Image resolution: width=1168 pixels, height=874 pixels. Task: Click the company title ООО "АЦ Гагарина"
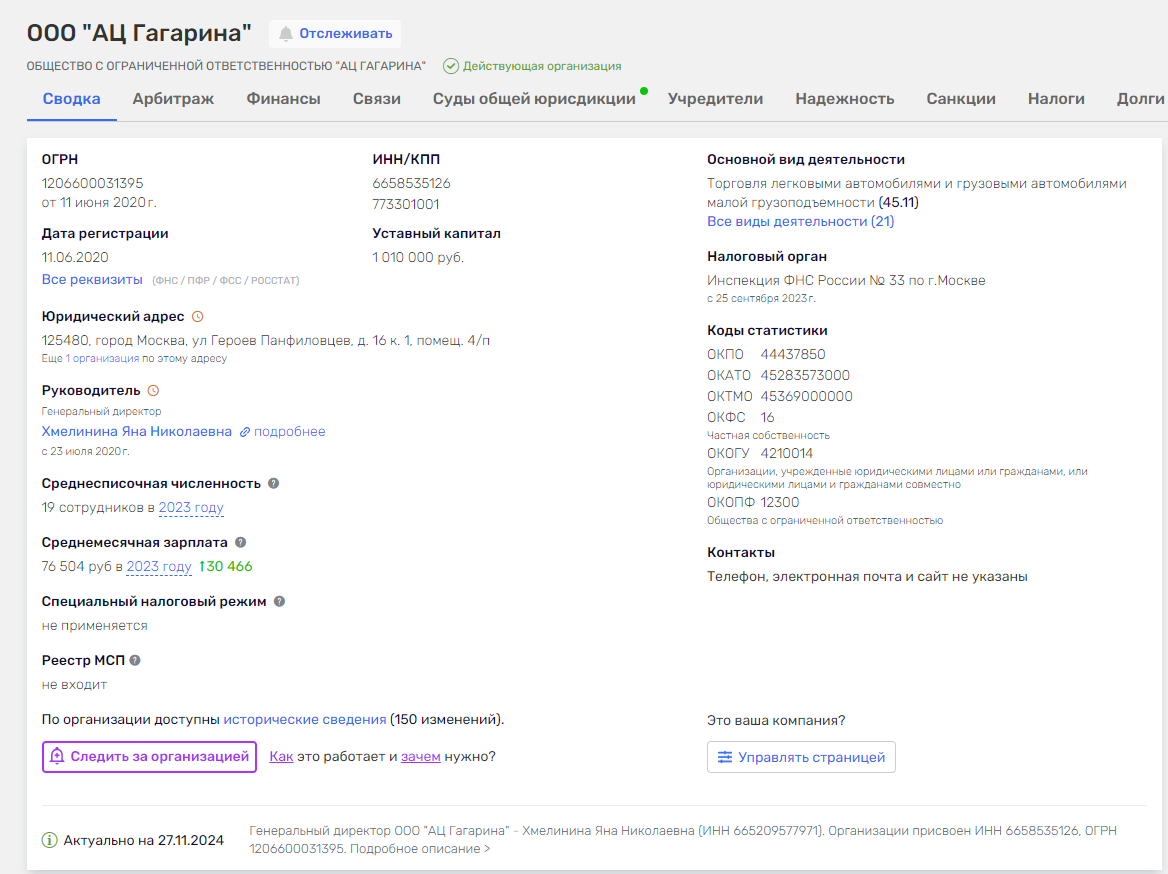(139, 33)
